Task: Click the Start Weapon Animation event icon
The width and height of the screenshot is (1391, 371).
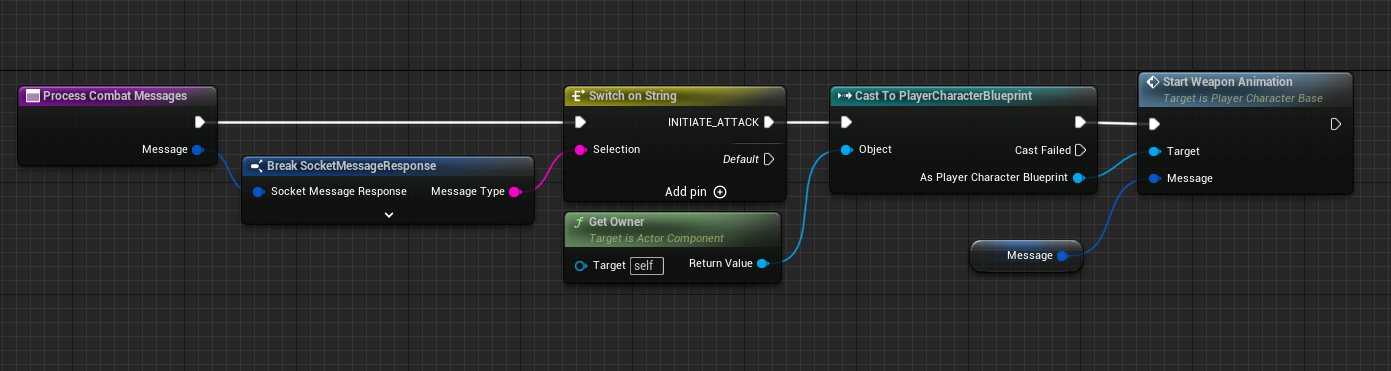Action: (1152, 82)
